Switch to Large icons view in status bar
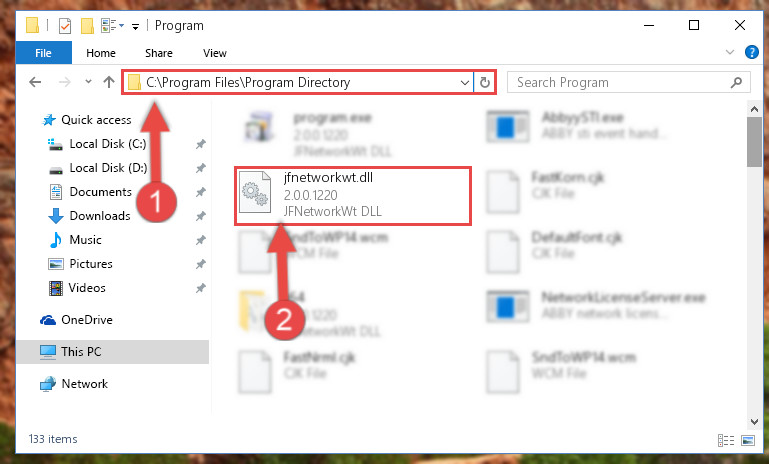769x464 pixels. pos(748,440)
